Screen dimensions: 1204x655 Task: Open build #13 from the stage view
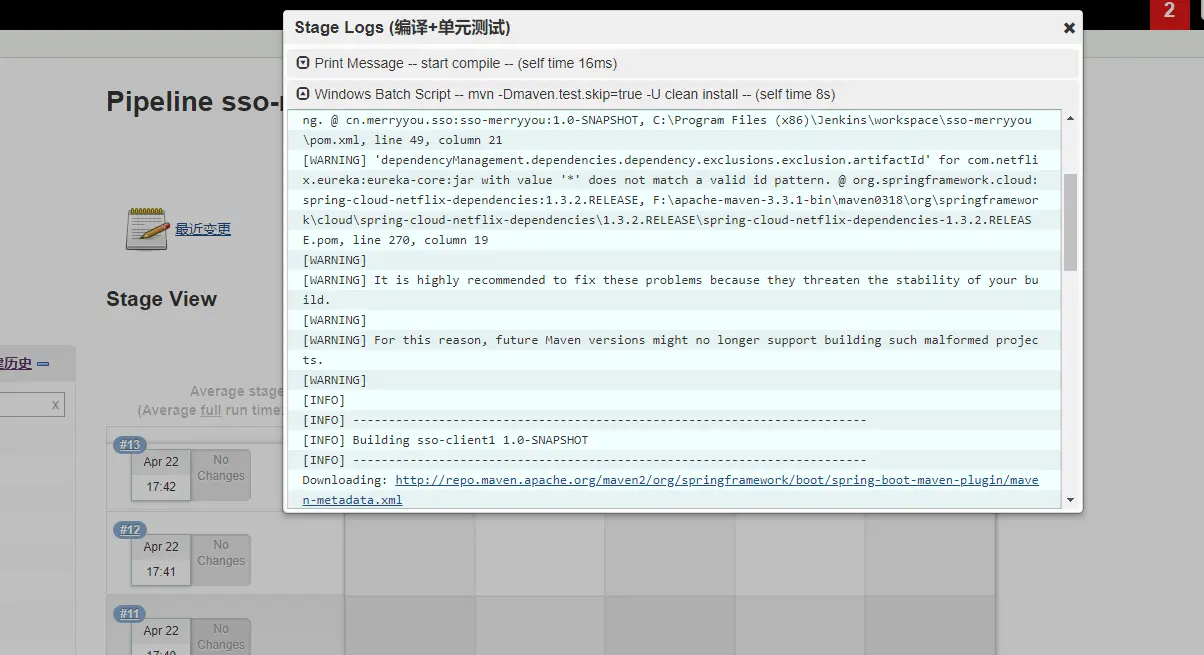(x=130, y=444)
